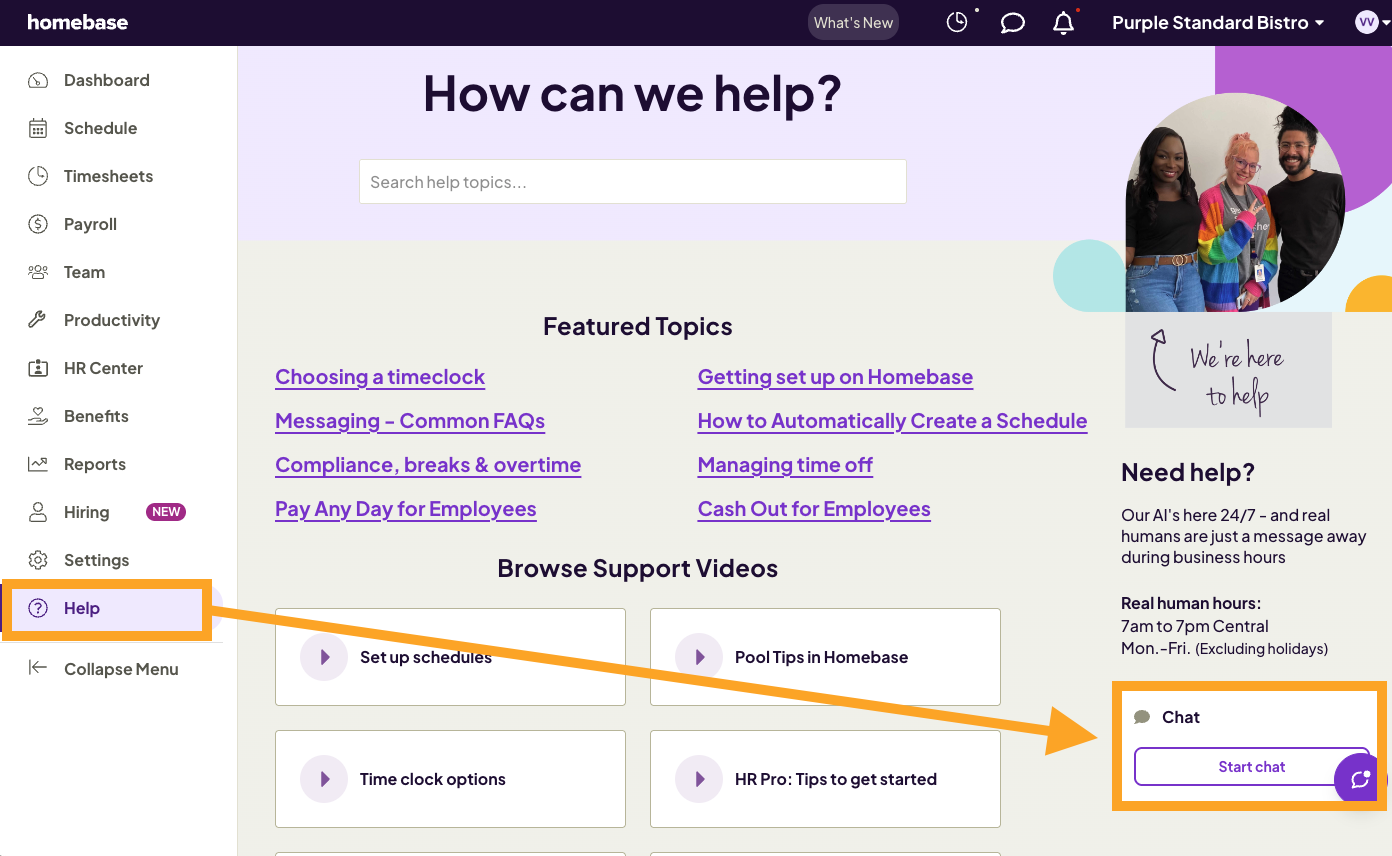Open Timesheets via the clock icon
The width and height of the screenshot is (1392, 856).
tap(36, 176)
